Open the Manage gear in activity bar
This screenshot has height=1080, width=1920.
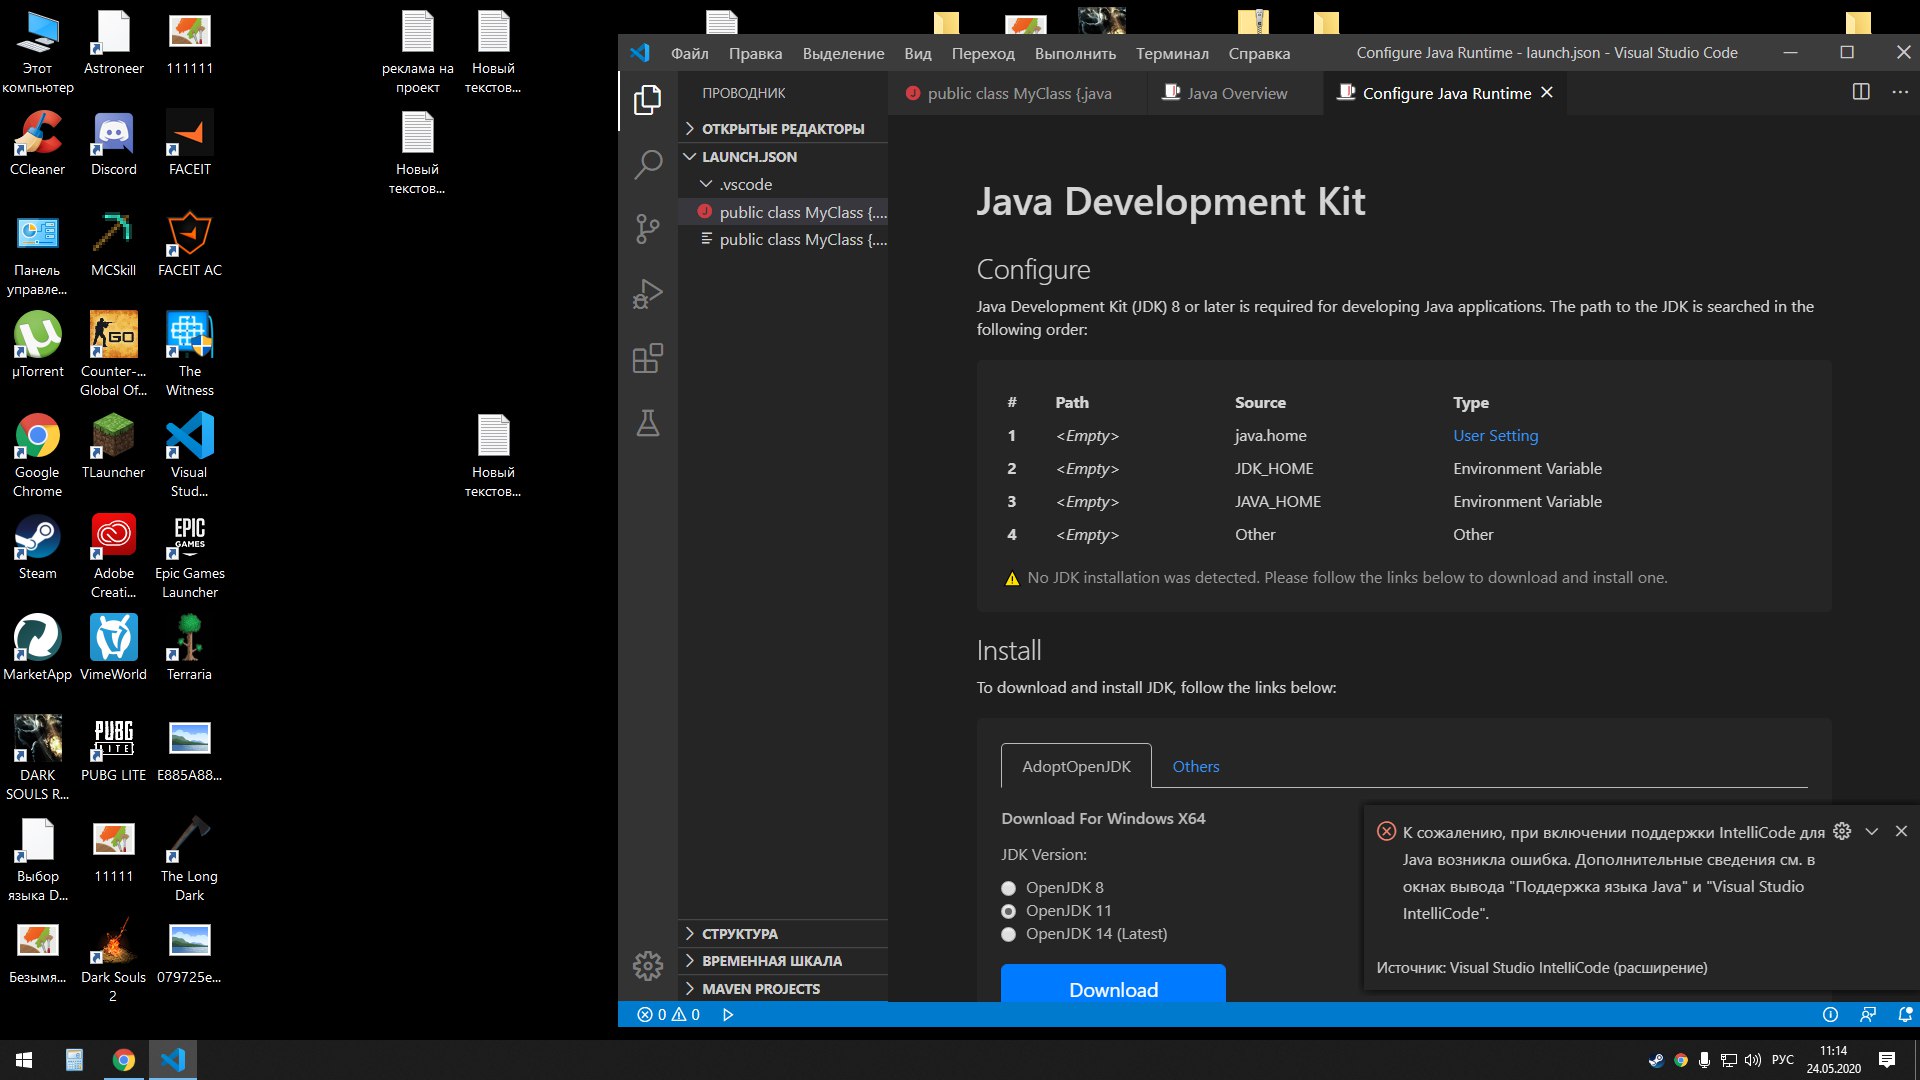point(648,965)
